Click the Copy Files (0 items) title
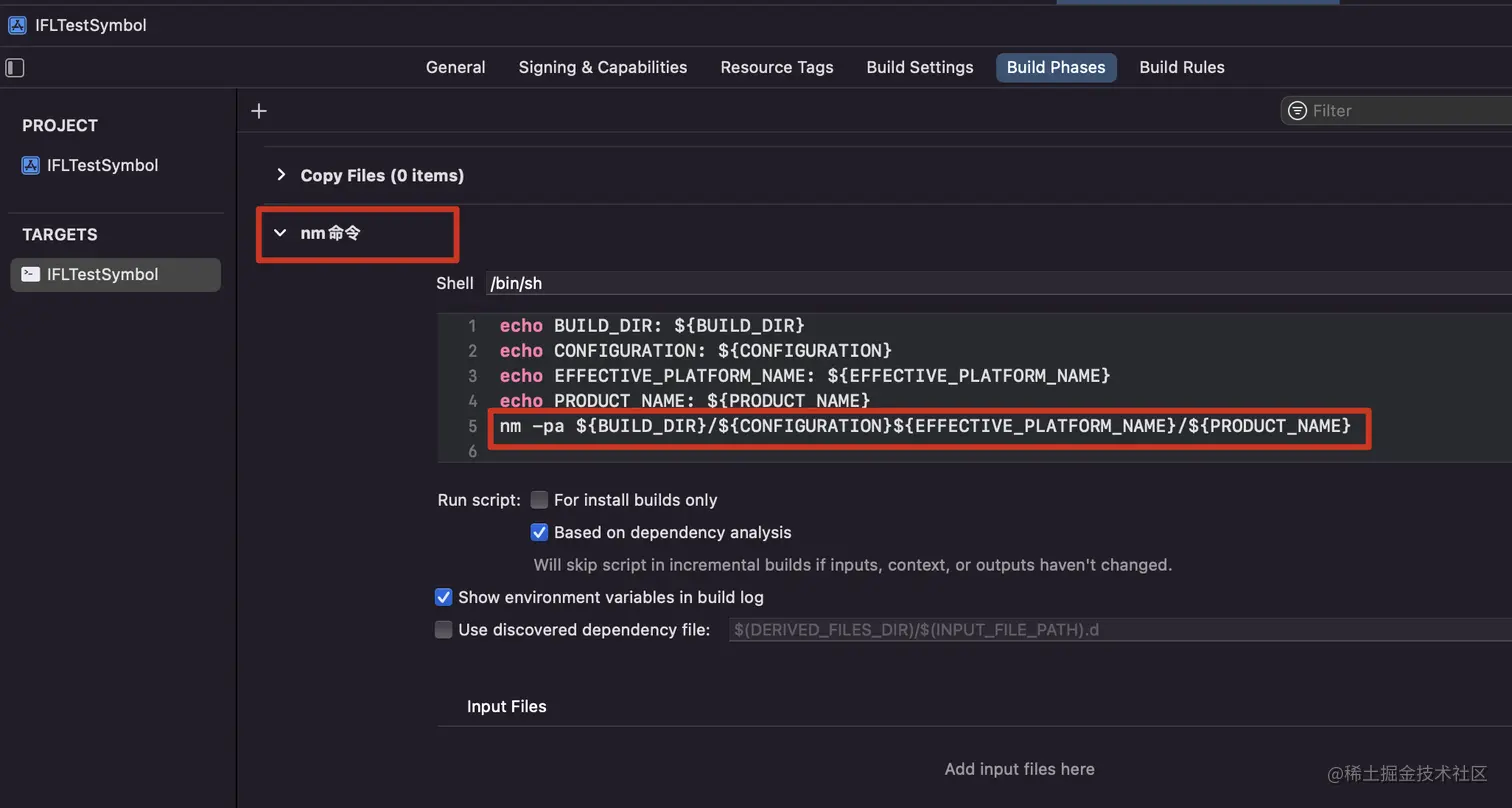This screenshot has width=1512, height=808. [x=382, y=175]
